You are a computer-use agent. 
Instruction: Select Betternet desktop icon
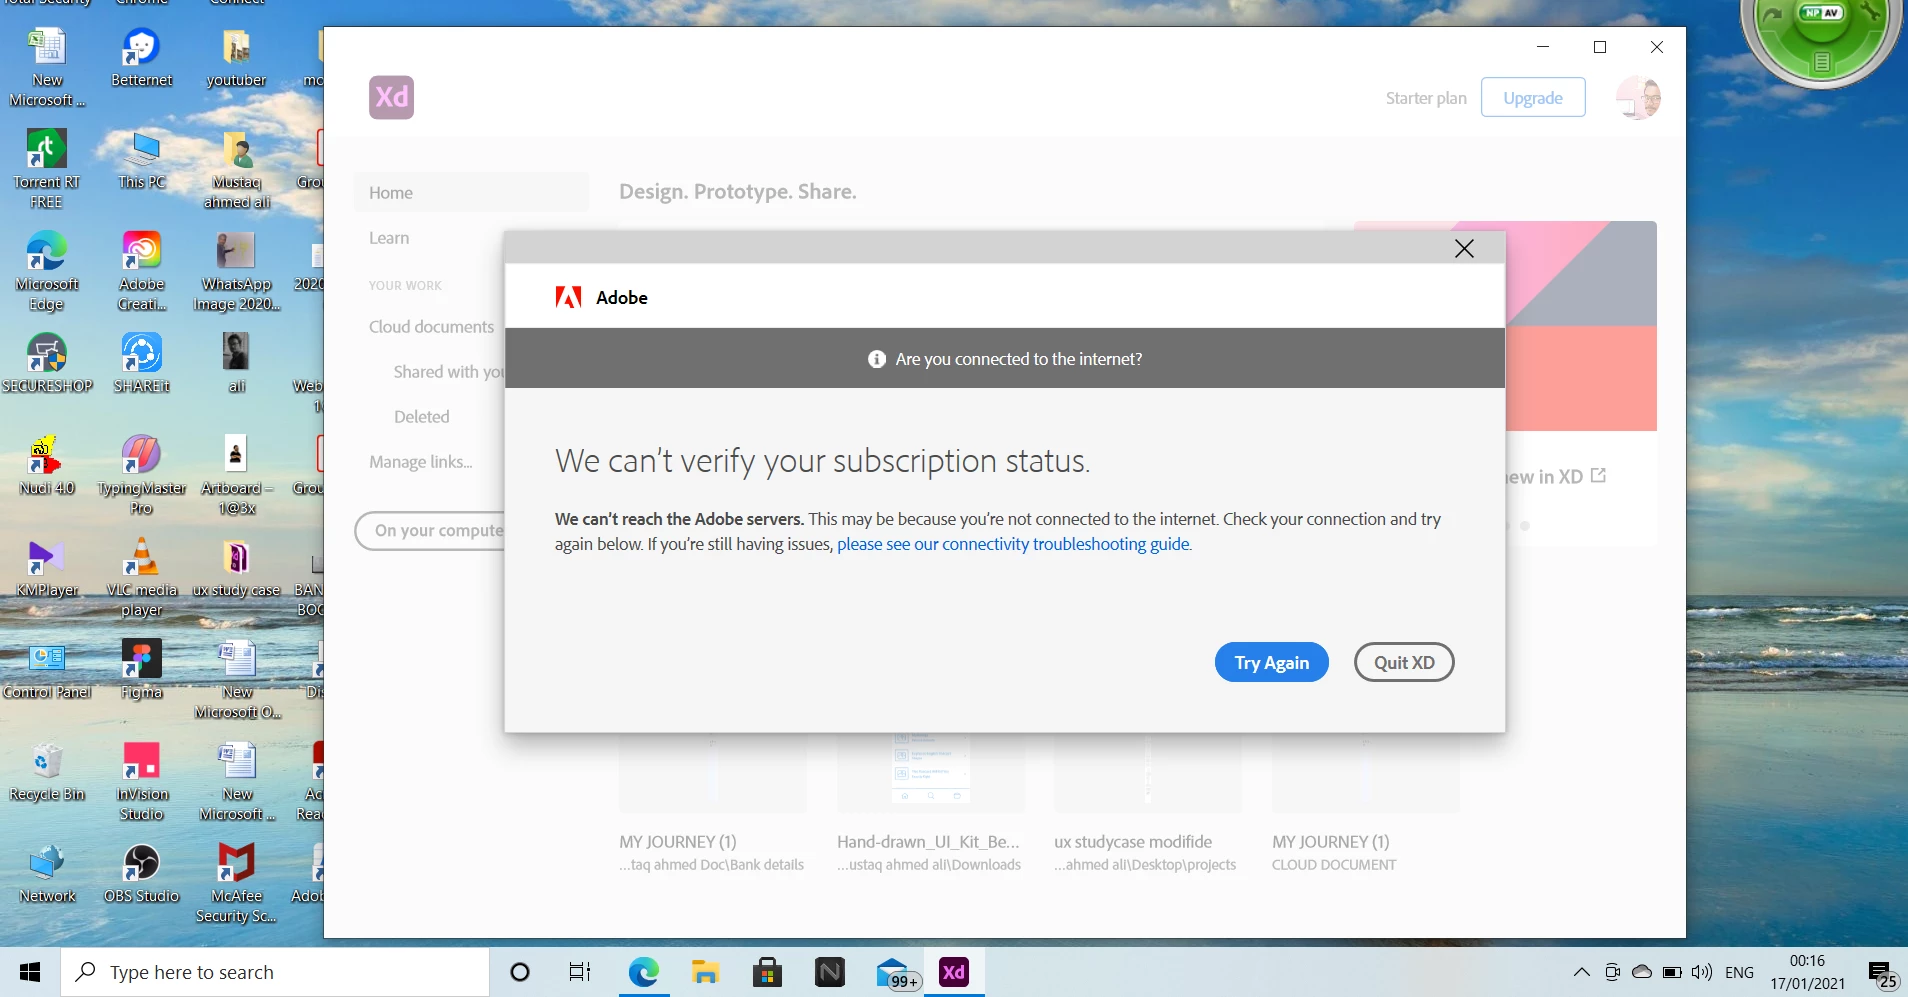pos(141,59)
